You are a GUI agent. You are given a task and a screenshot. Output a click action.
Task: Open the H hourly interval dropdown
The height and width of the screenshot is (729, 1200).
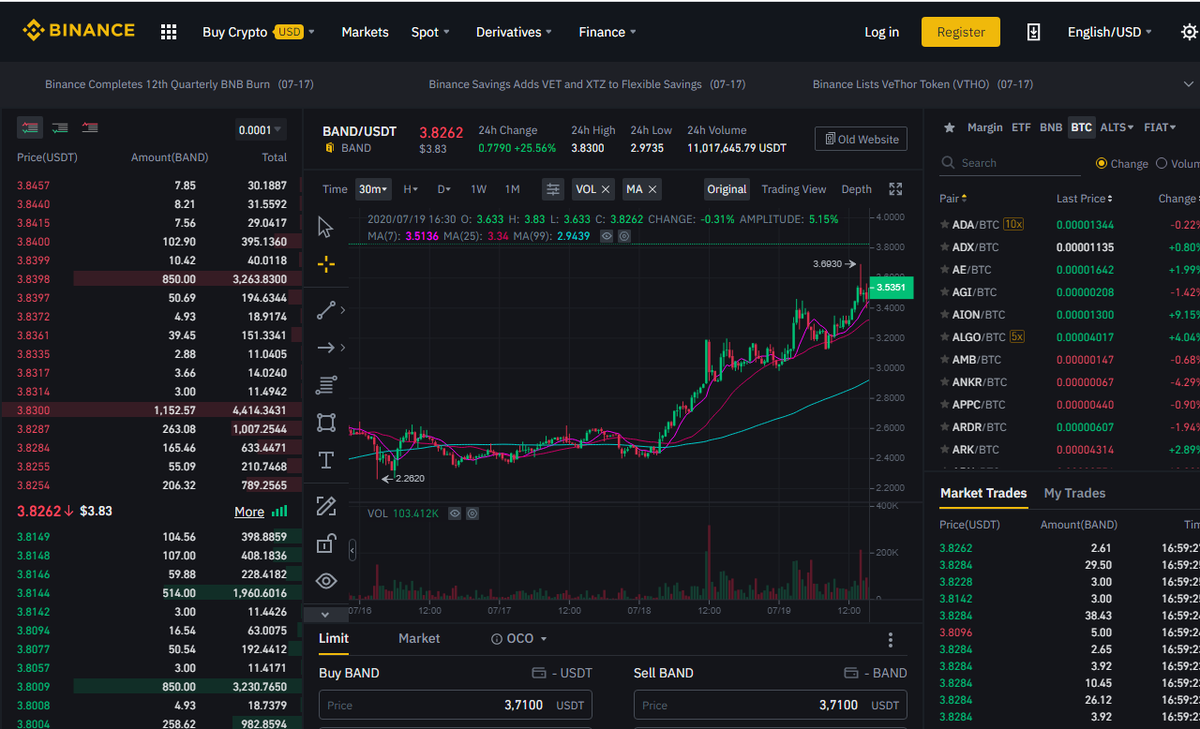point(410,189)
